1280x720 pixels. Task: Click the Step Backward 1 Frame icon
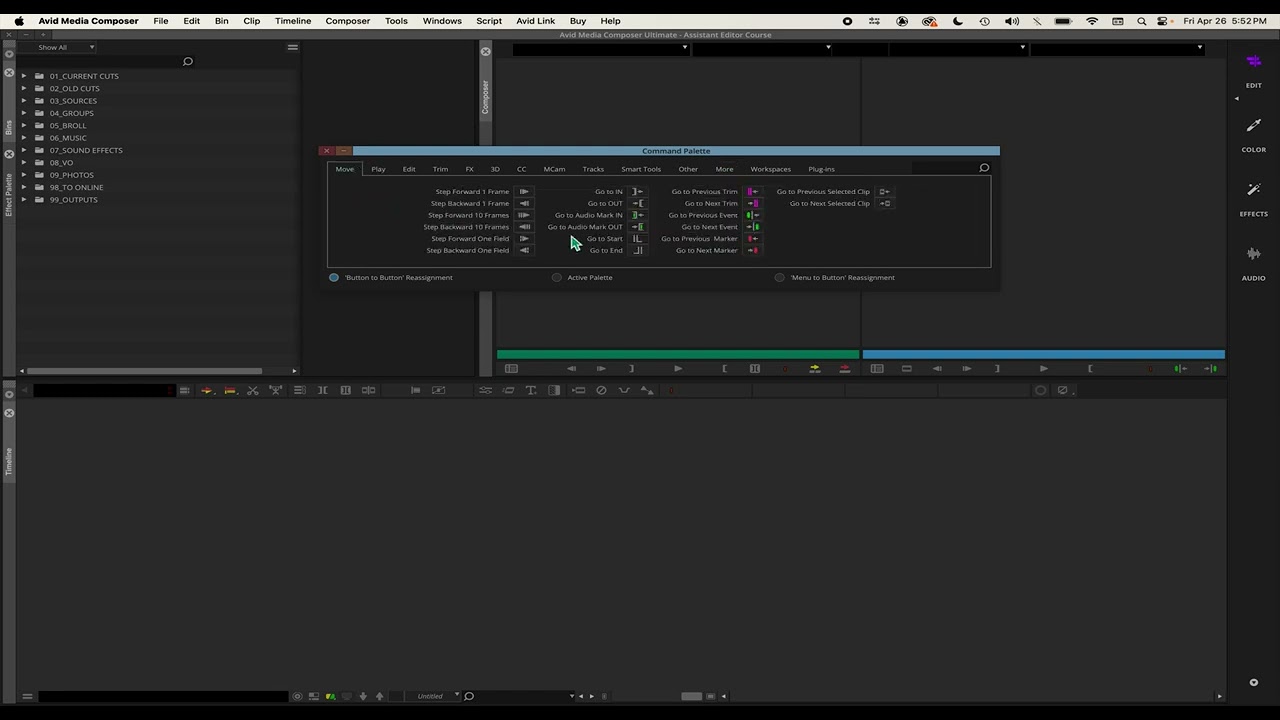coord(523,203)
